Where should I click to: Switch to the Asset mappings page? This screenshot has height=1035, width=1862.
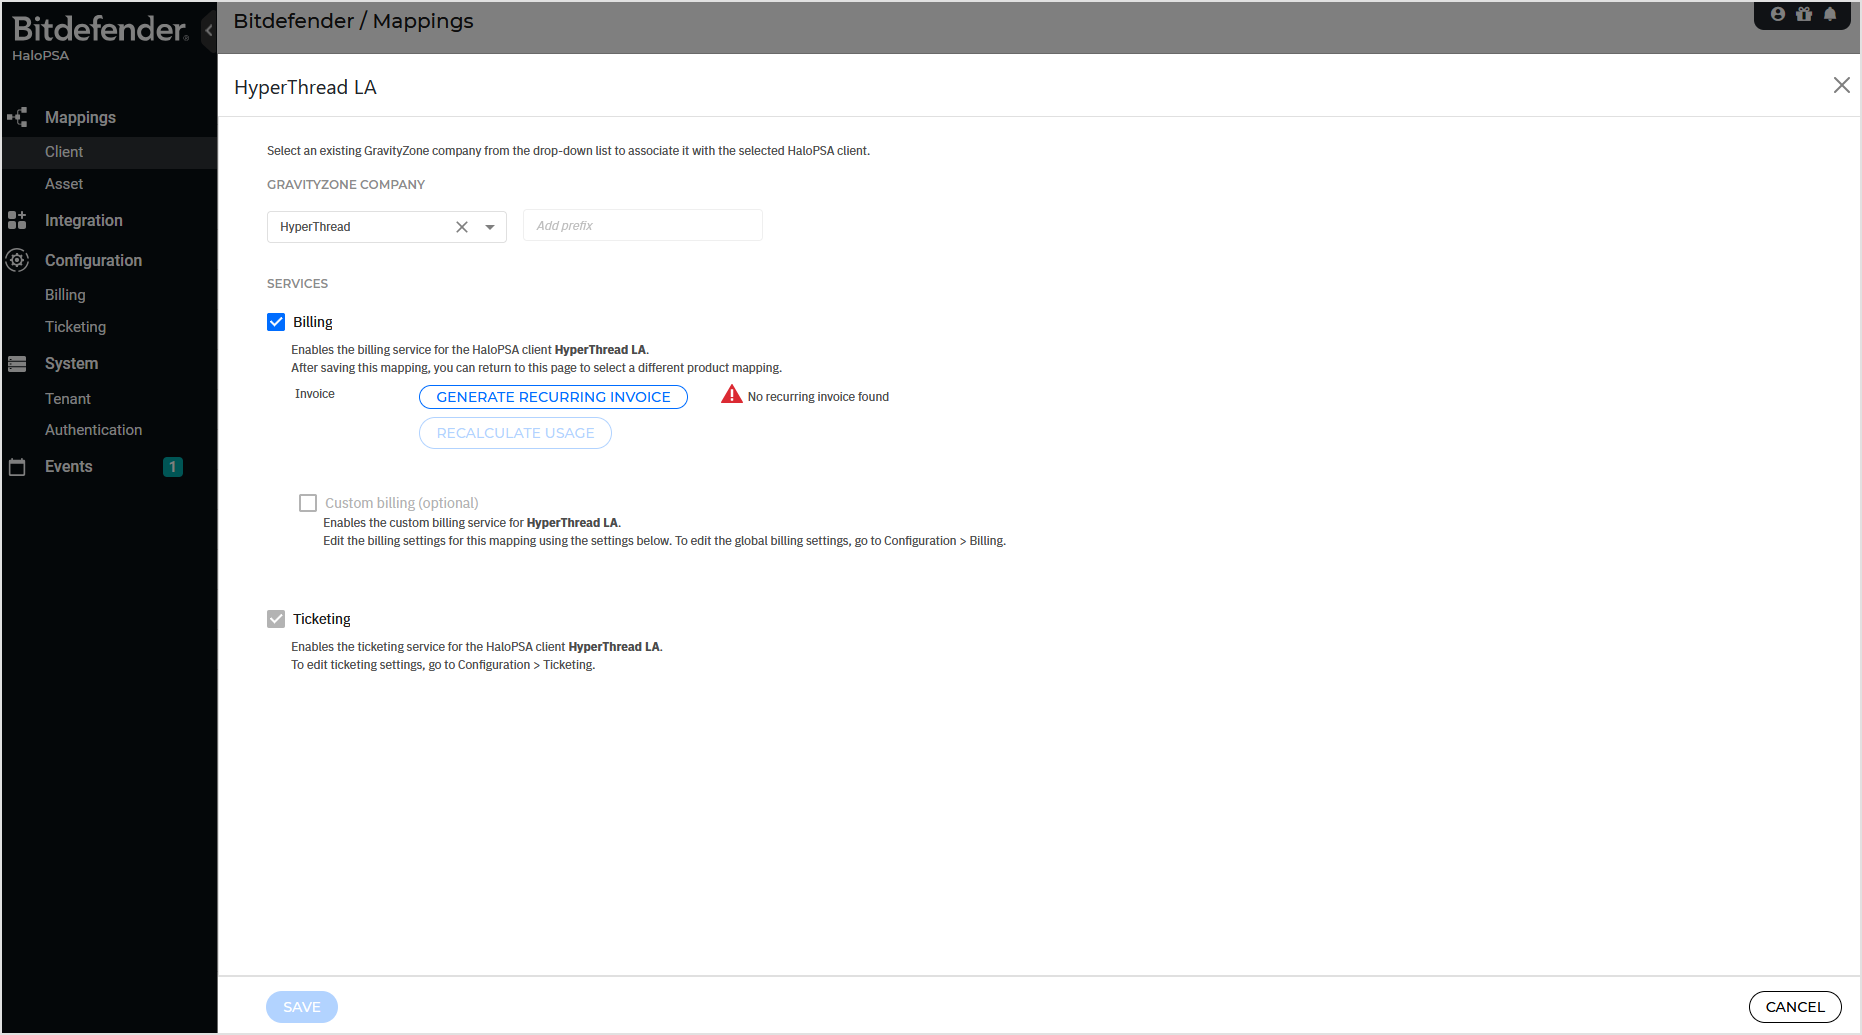pos(63,184)
